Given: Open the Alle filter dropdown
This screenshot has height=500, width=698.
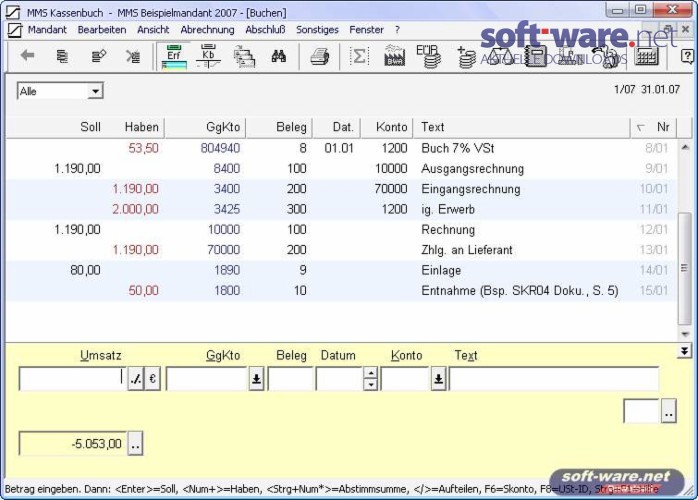Looking at the screenshot, I should click(95, 91).
